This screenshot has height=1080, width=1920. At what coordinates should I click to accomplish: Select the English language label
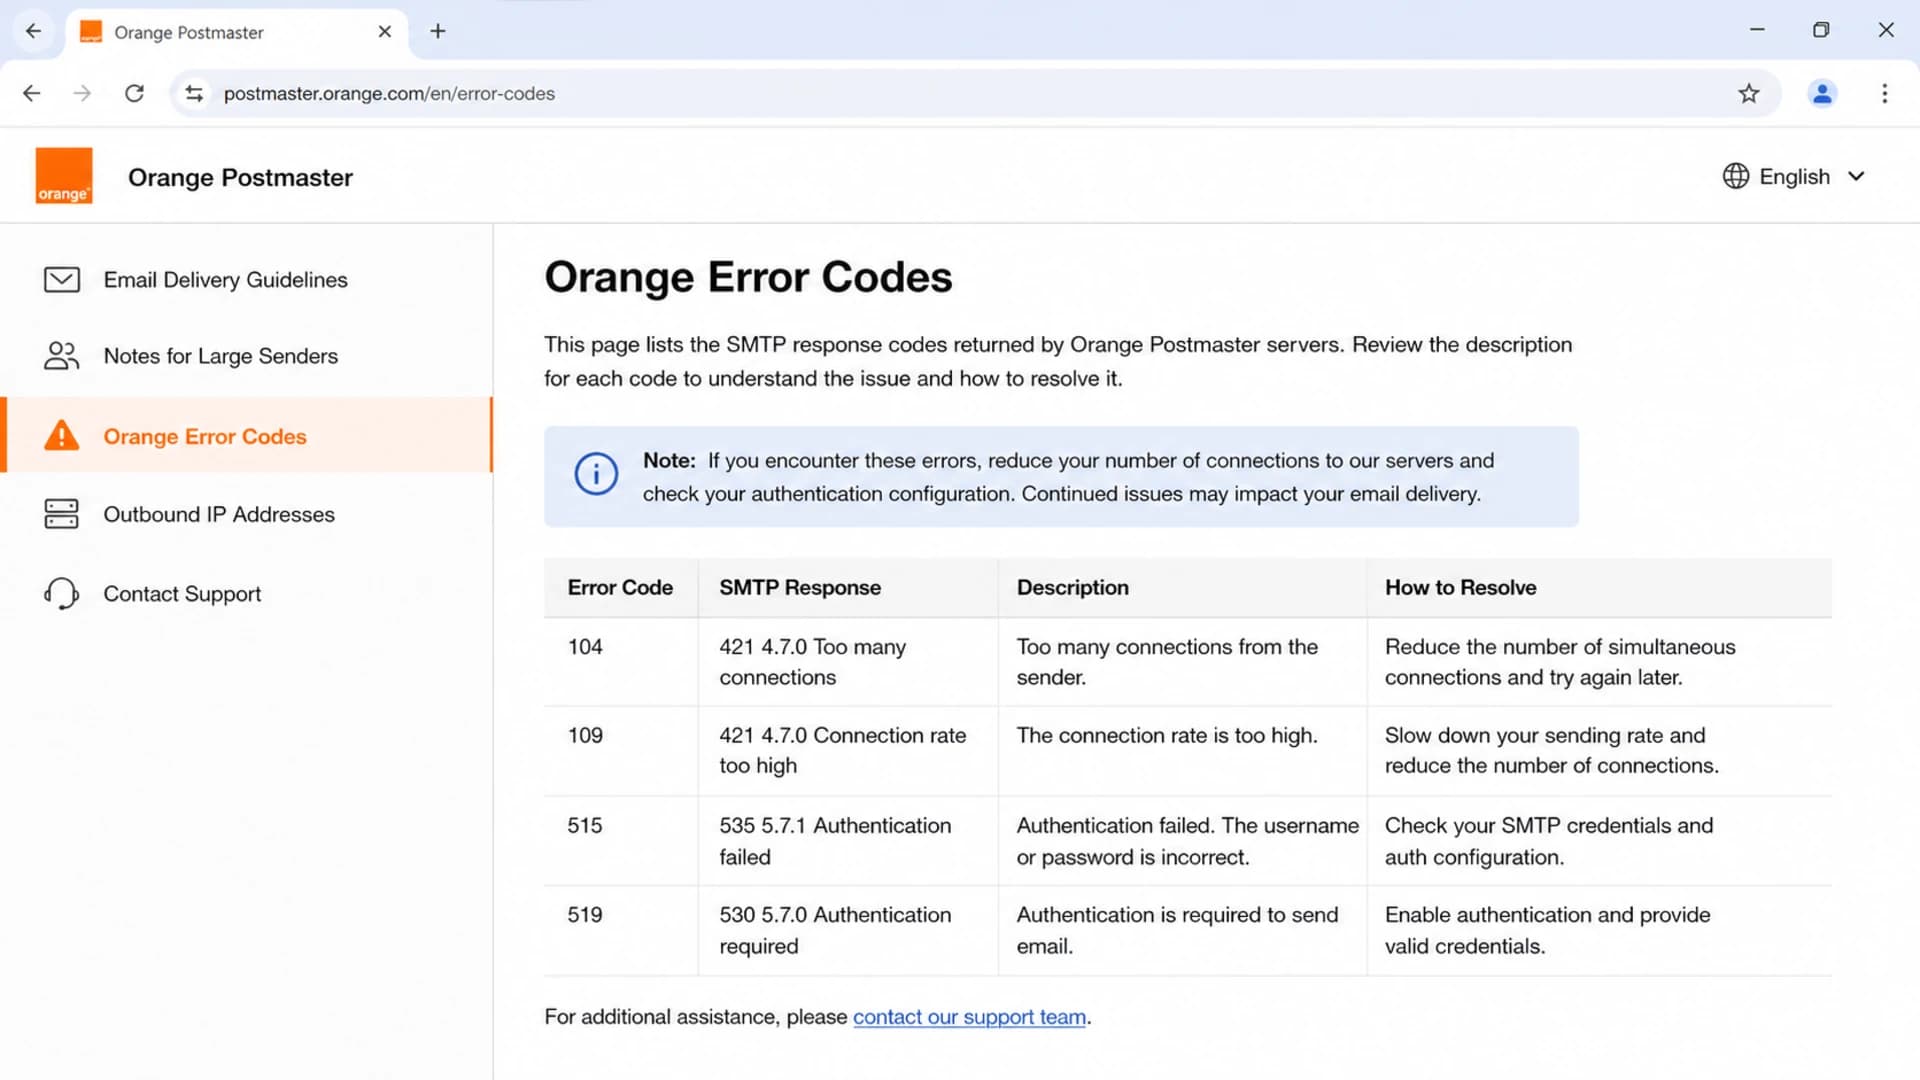(x=1794, y=177)
